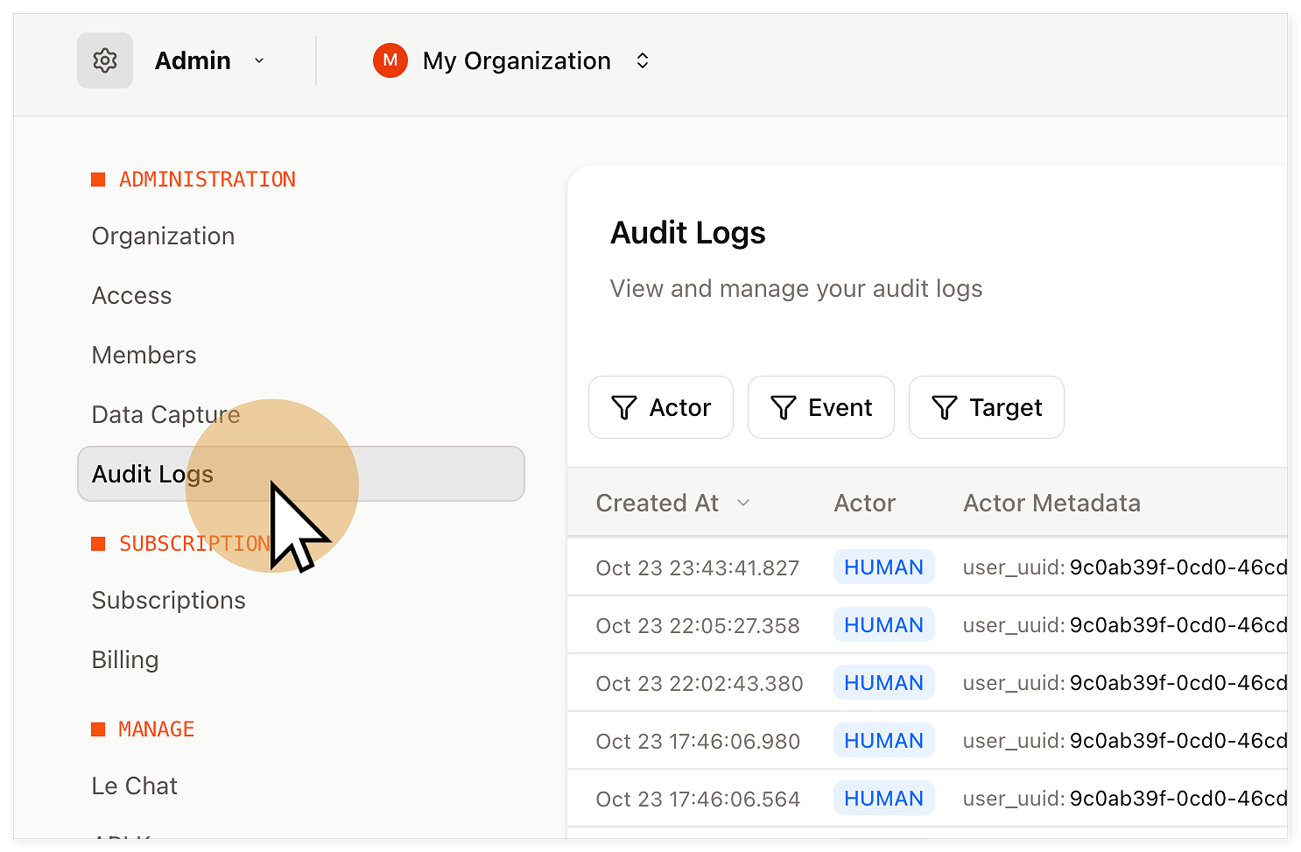Click the Audit Logs page heading

688,233
